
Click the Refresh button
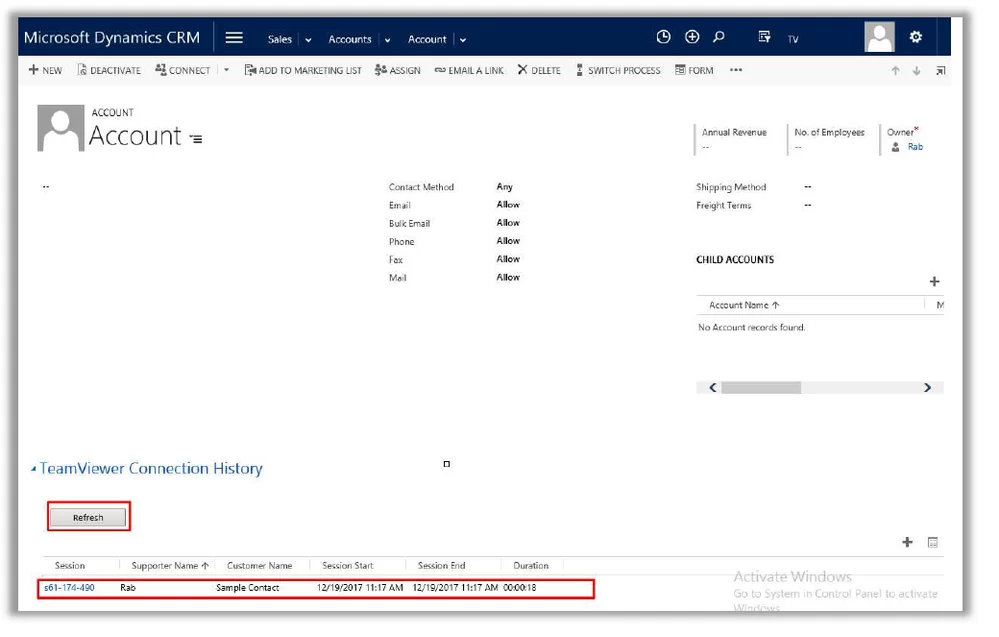click(x=88, y=517)
